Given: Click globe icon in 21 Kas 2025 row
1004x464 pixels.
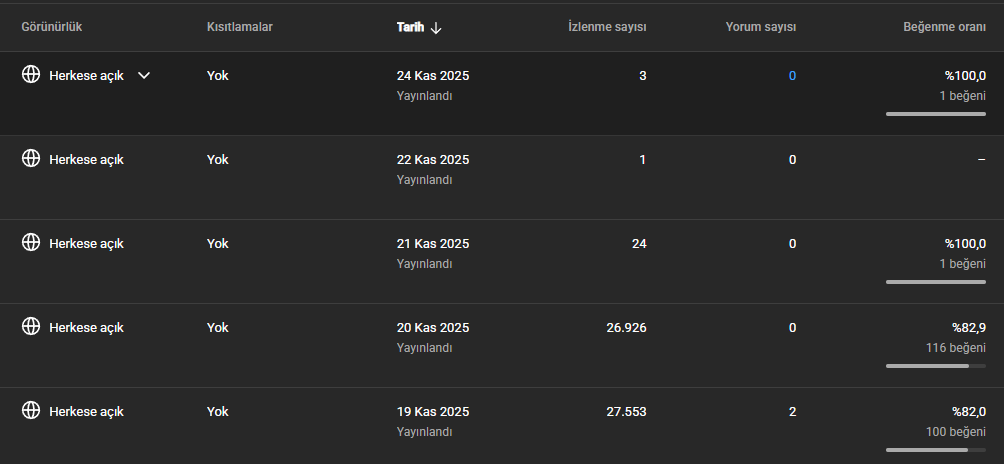Looking at the screenshot, I should pos(31,242).
